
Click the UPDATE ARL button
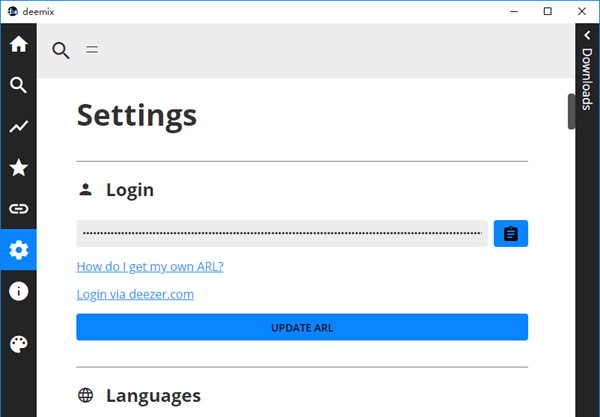click(x=302, y=327)
